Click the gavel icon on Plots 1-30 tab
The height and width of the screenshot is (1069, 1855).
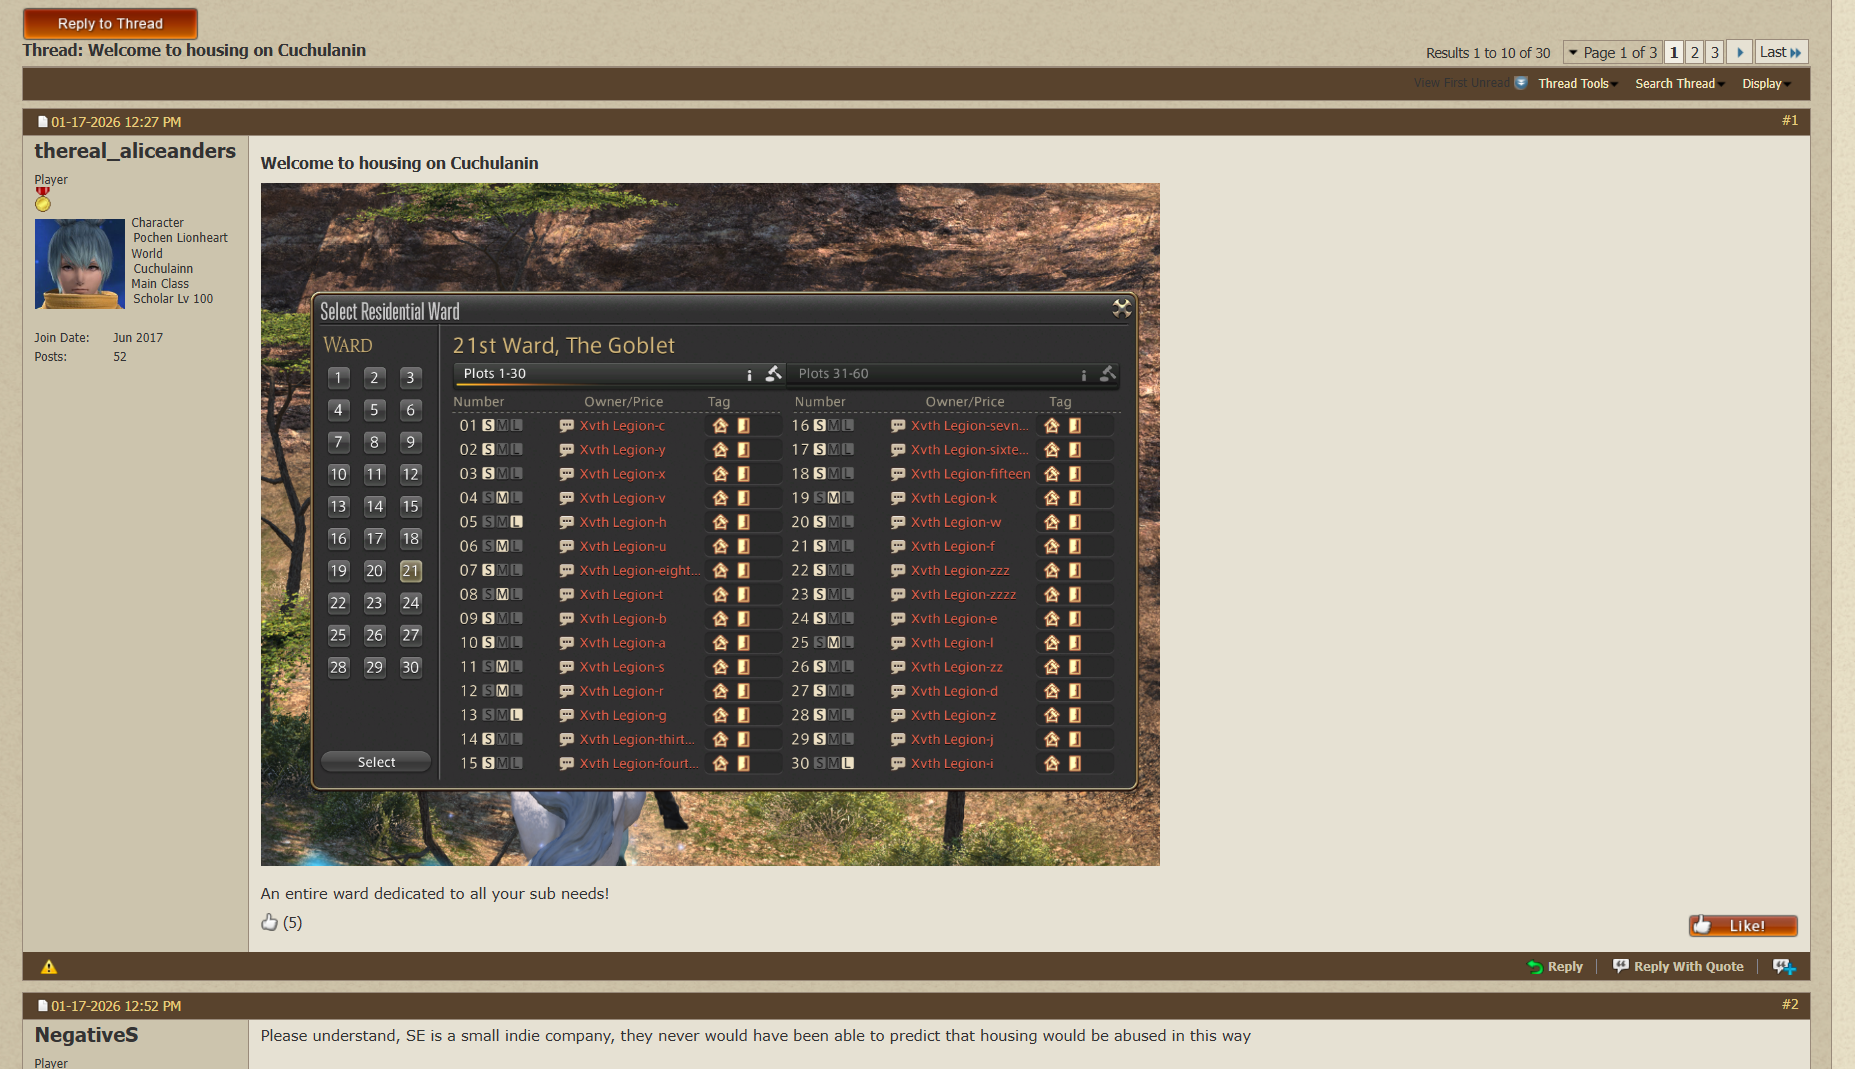tap(773, 373)
